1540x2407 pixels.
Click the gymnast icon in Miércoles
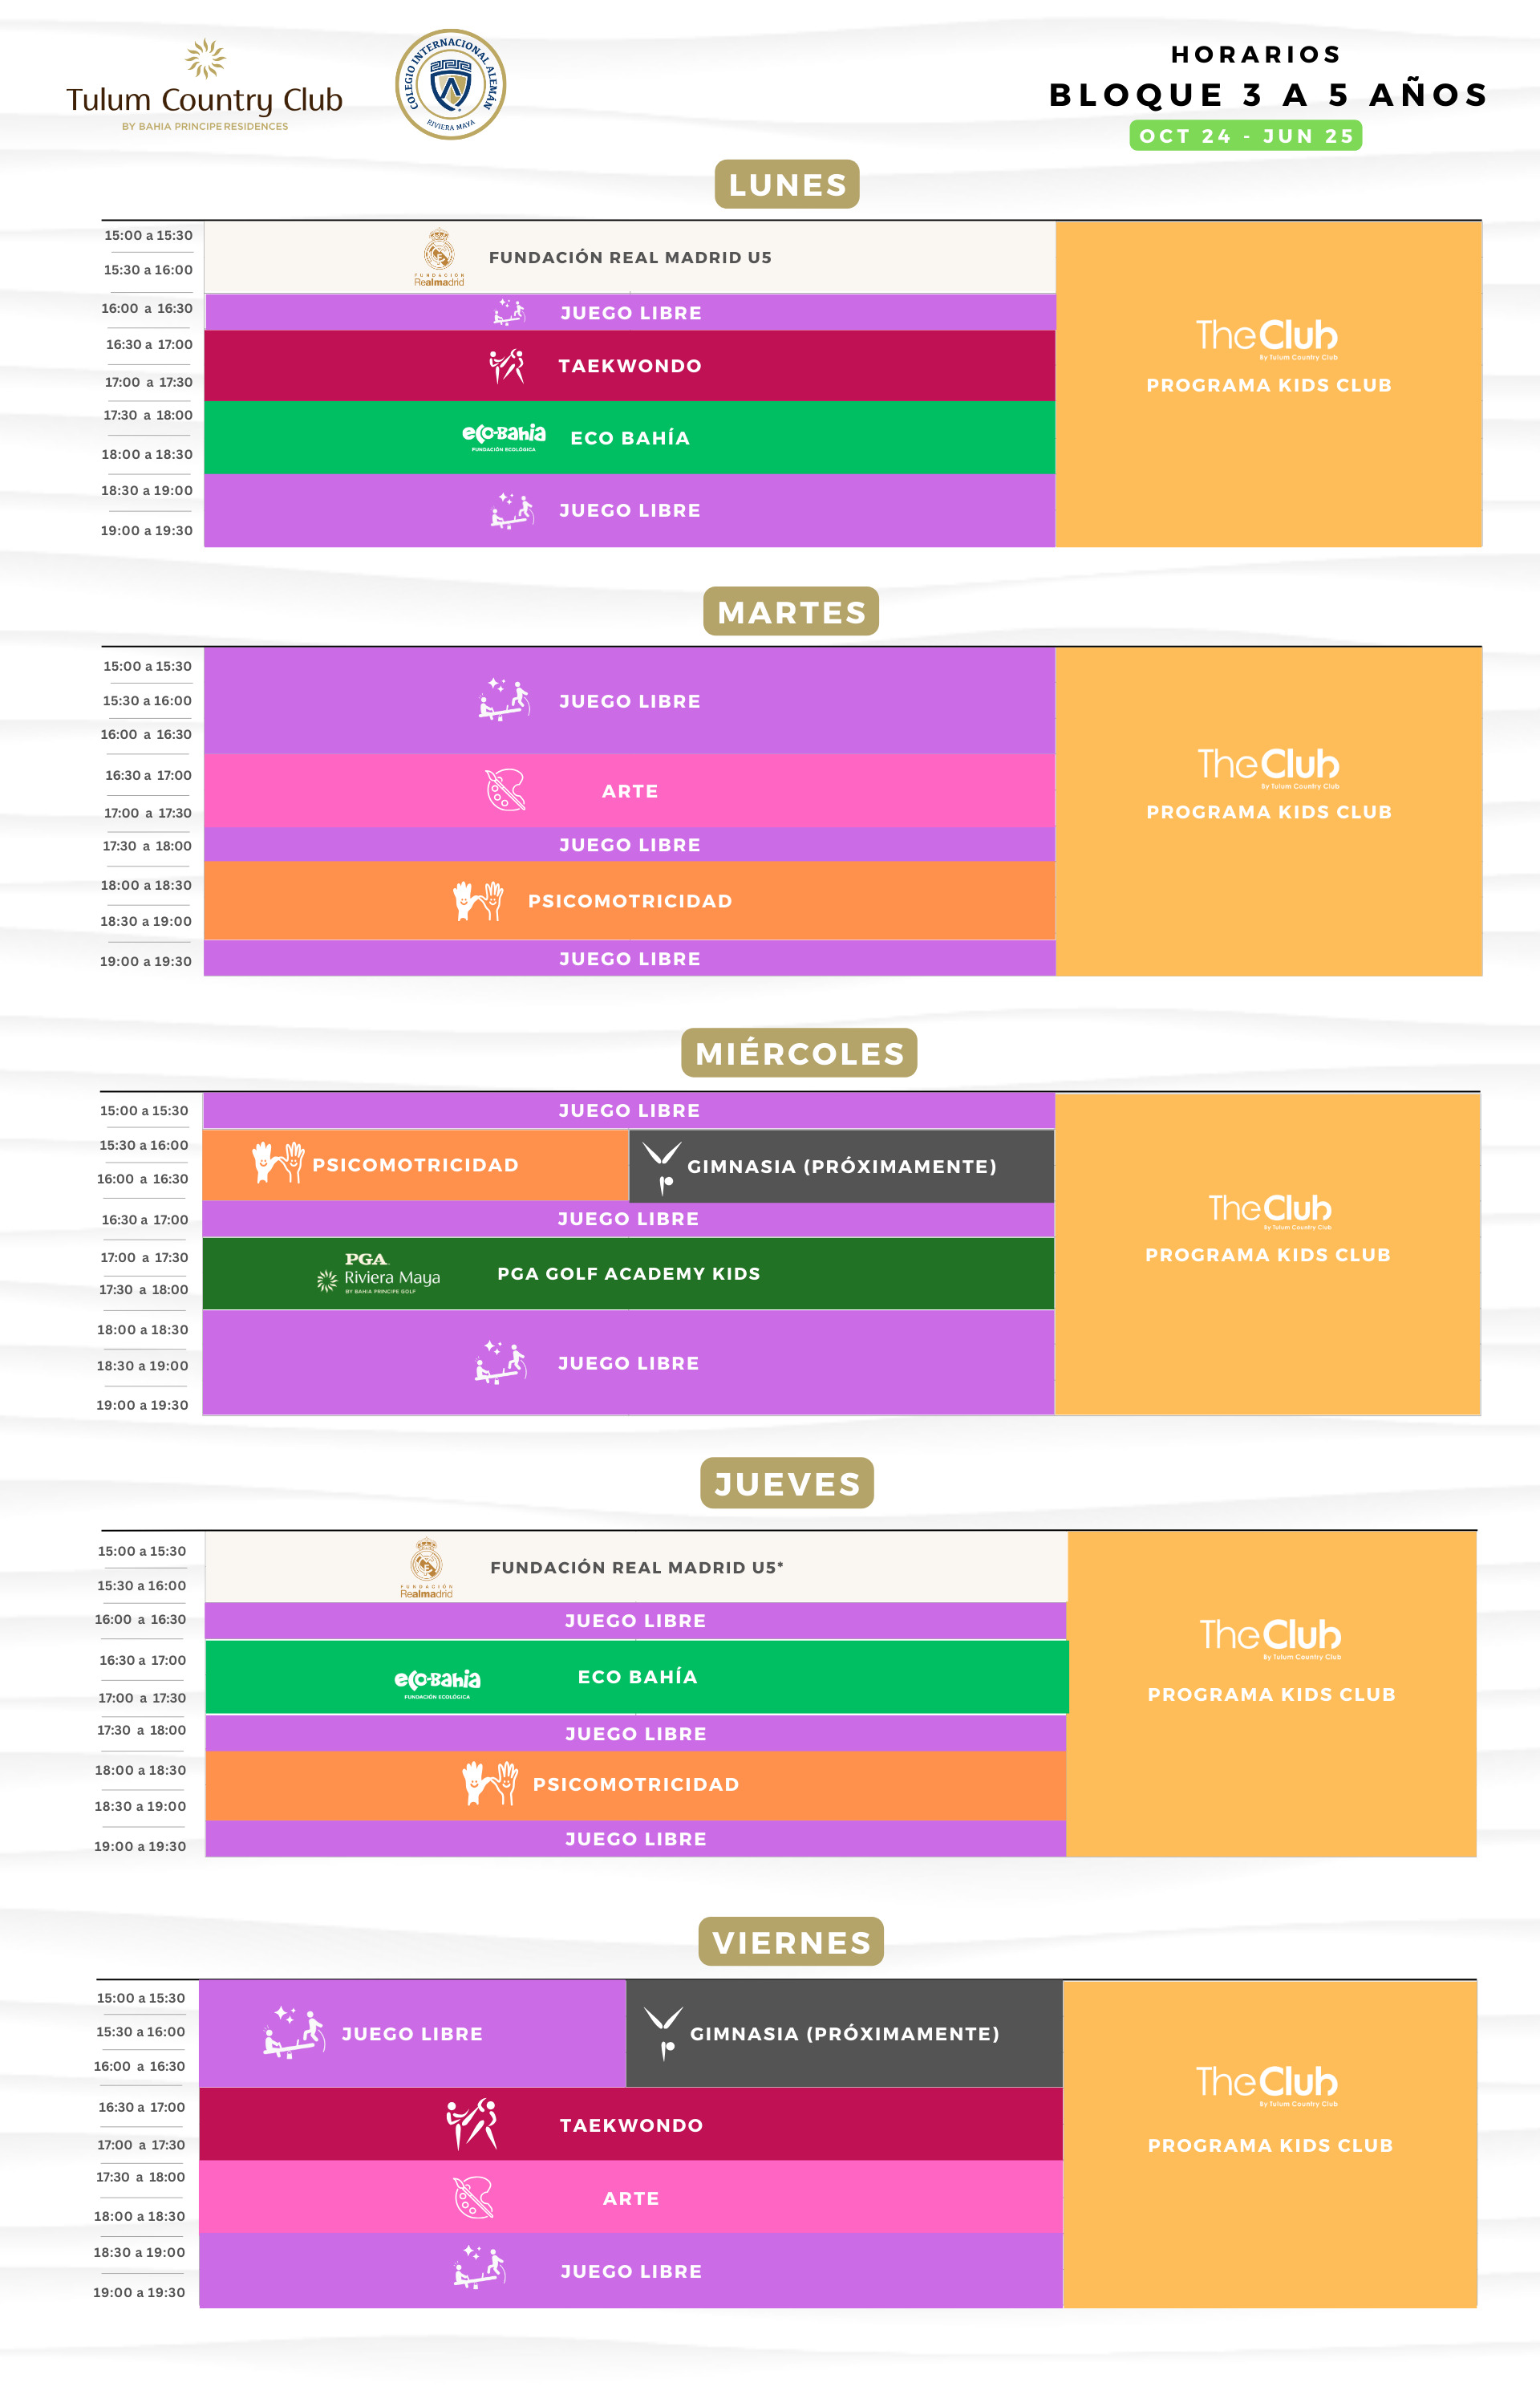[662, 1167]
